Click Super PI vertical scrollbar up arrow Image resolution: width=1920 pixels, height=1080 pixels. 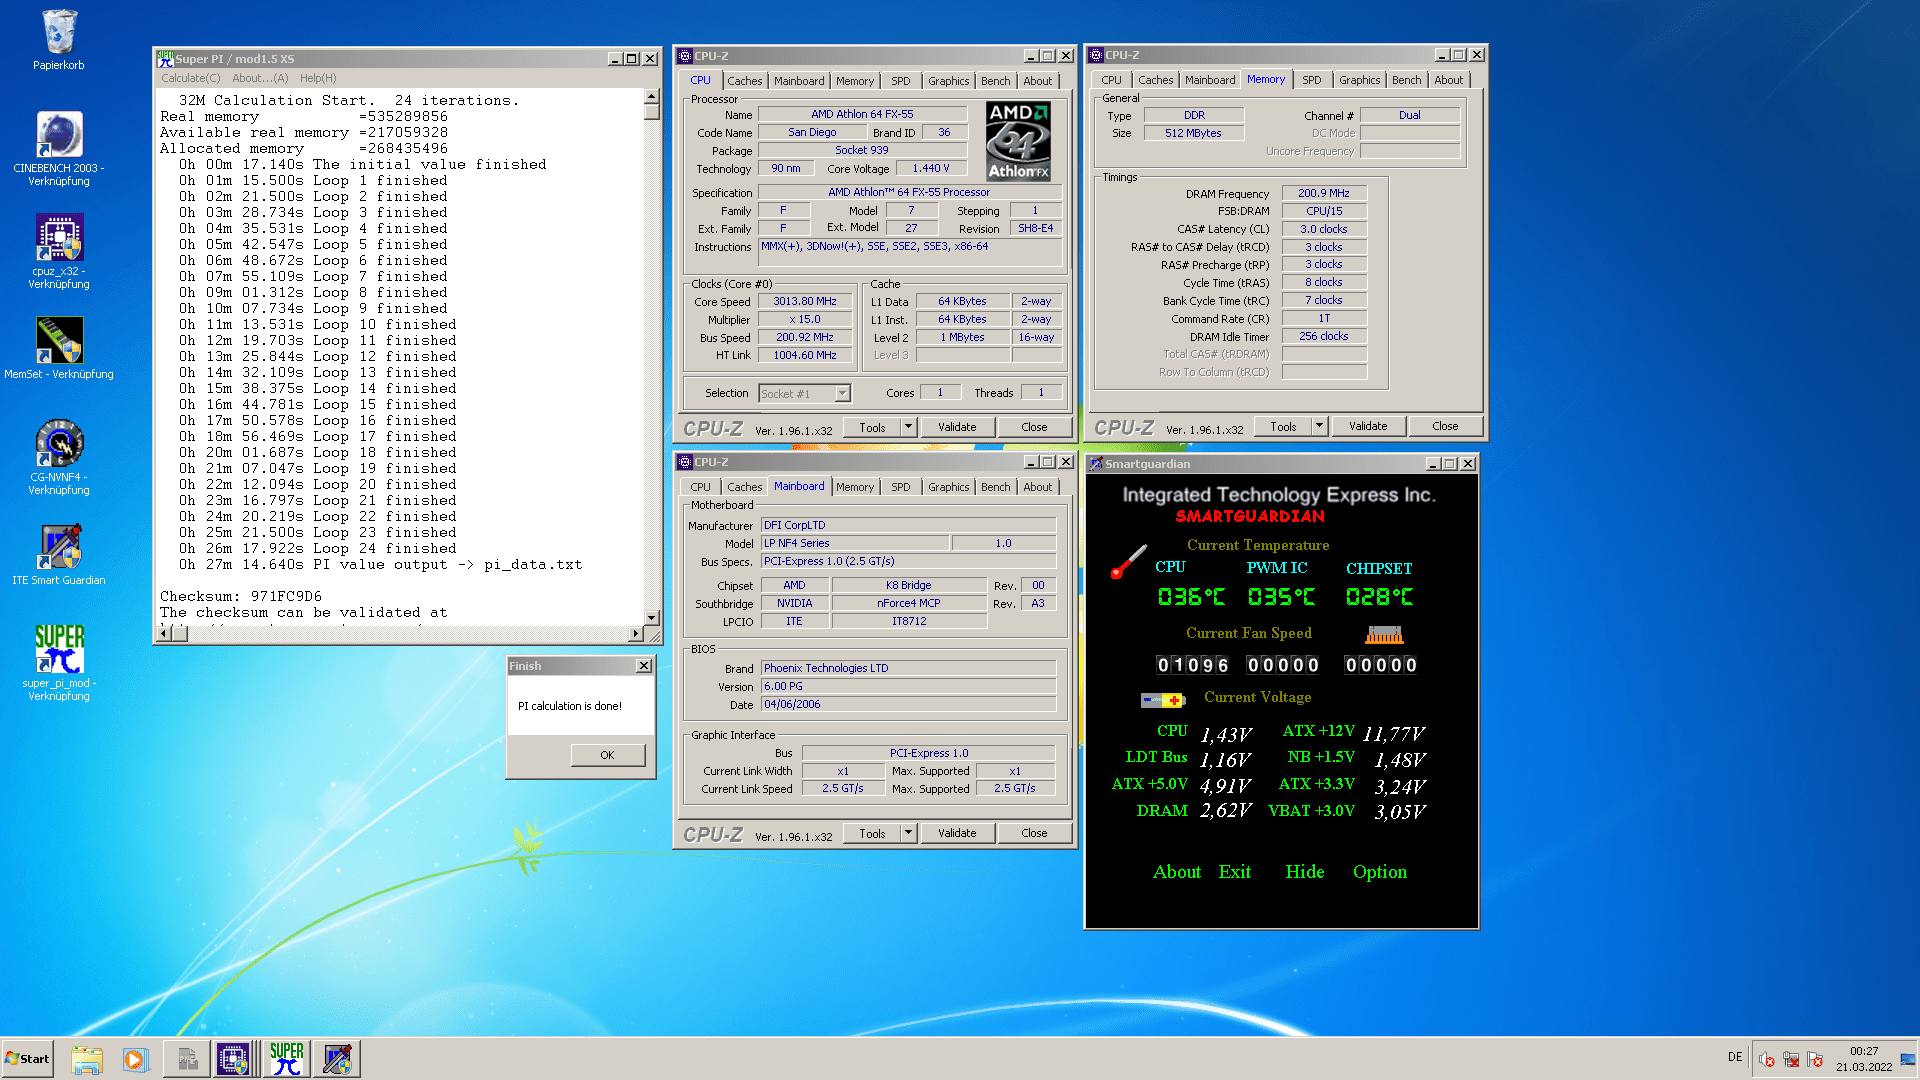click(652, 97)
